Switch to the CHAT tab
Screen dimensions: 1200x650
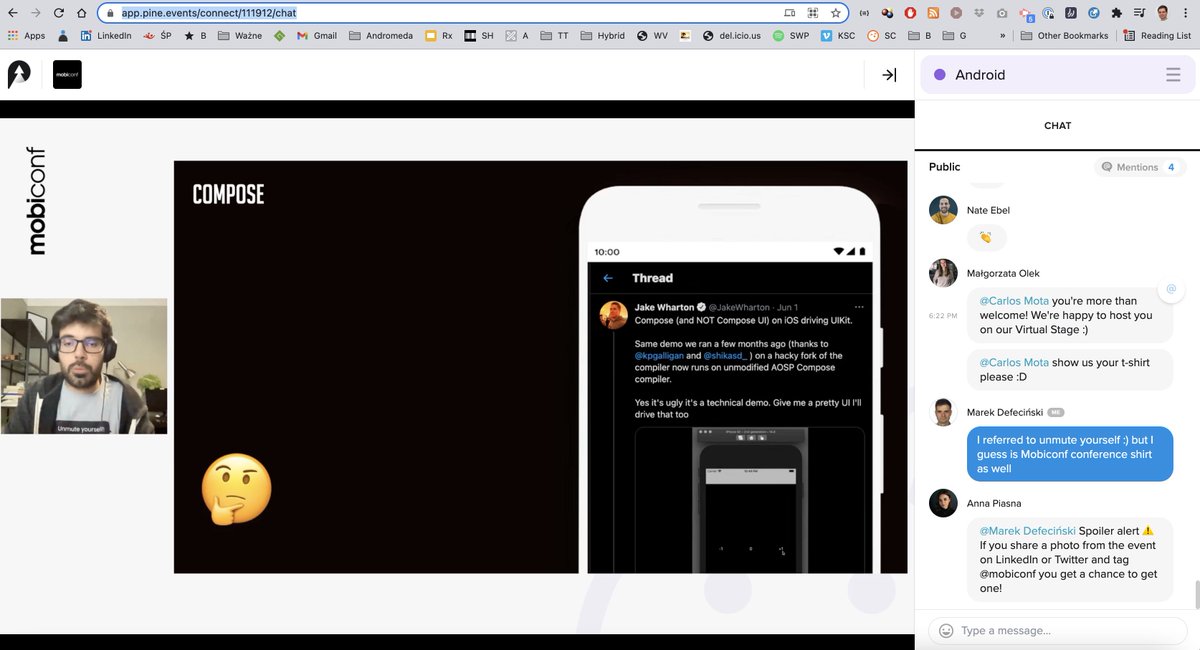coord(1057,126)
